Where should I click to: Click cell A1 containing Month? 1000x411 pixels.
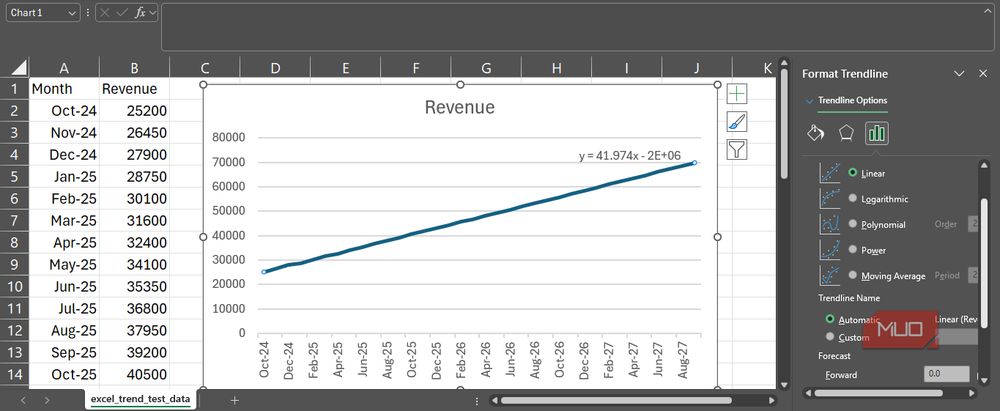pyautogui.click(x=64, y=89)
